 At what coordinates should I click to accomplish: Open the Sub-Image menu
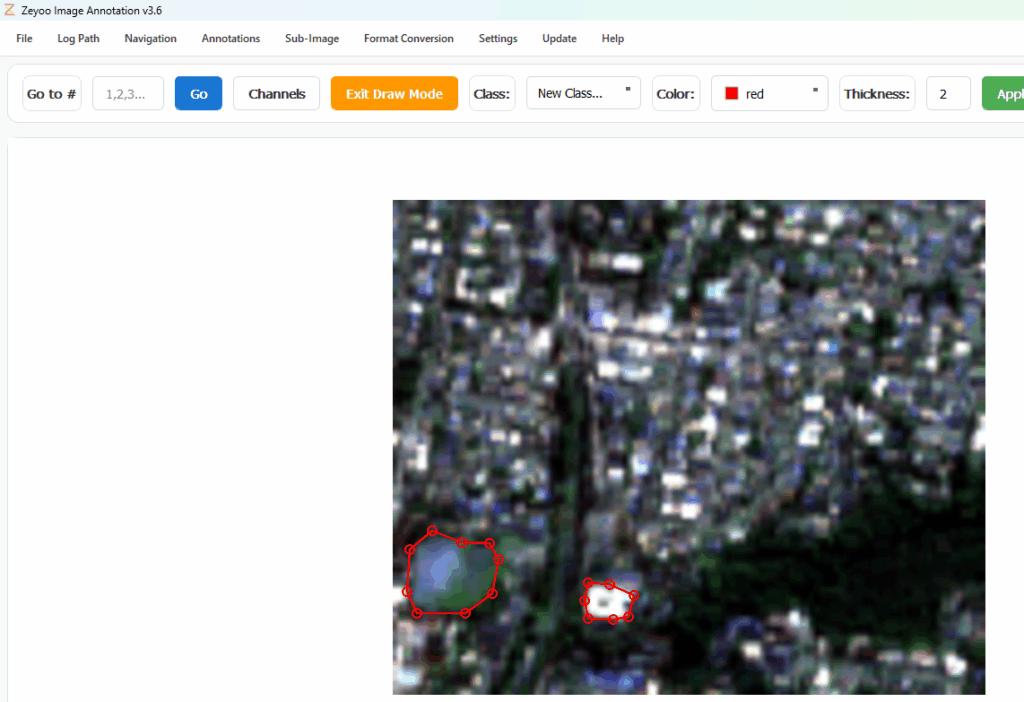tap(312, 39)
